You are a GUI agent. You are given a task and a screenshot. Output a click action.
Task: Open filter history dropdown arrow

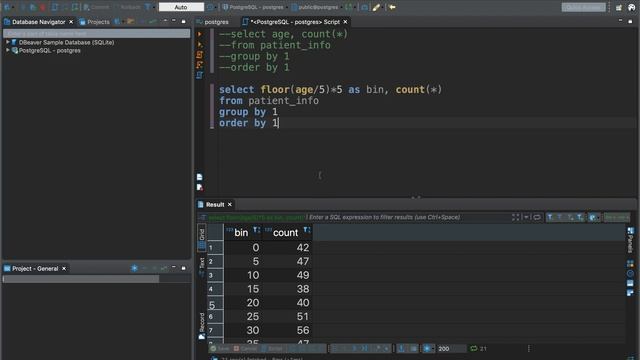click(x=527, y=217)
